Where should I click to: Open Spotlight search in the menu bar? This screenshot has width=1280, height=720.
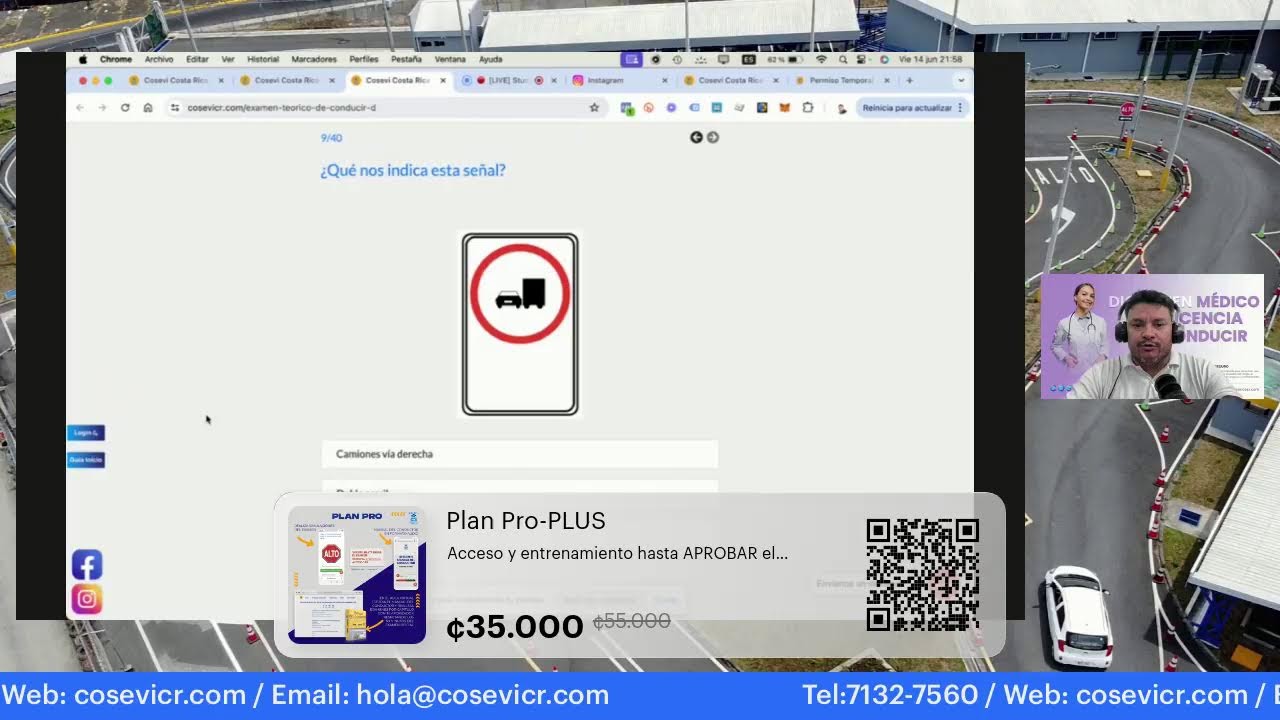[x=844, y=59]
